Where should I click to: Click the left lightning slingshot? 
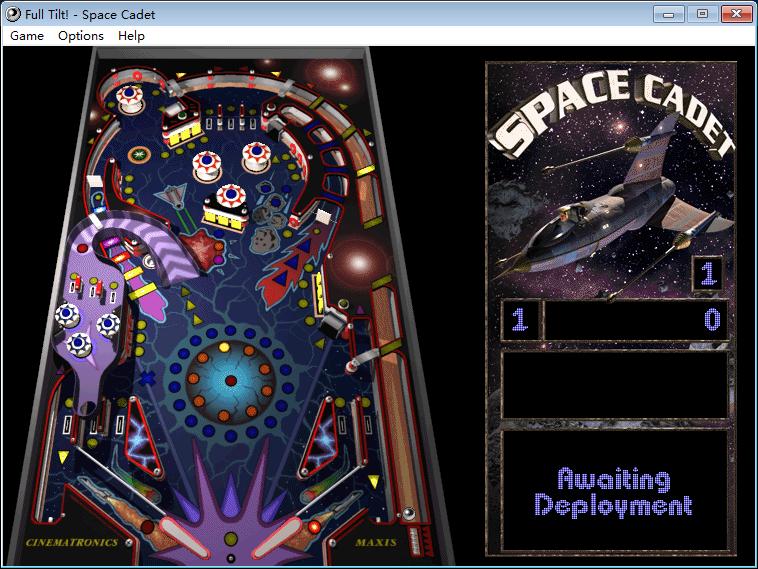144,436
